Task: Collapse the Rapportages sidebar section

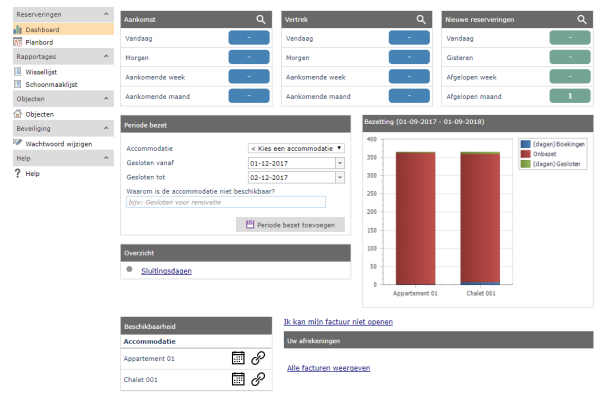Action: tap(106, 56)
